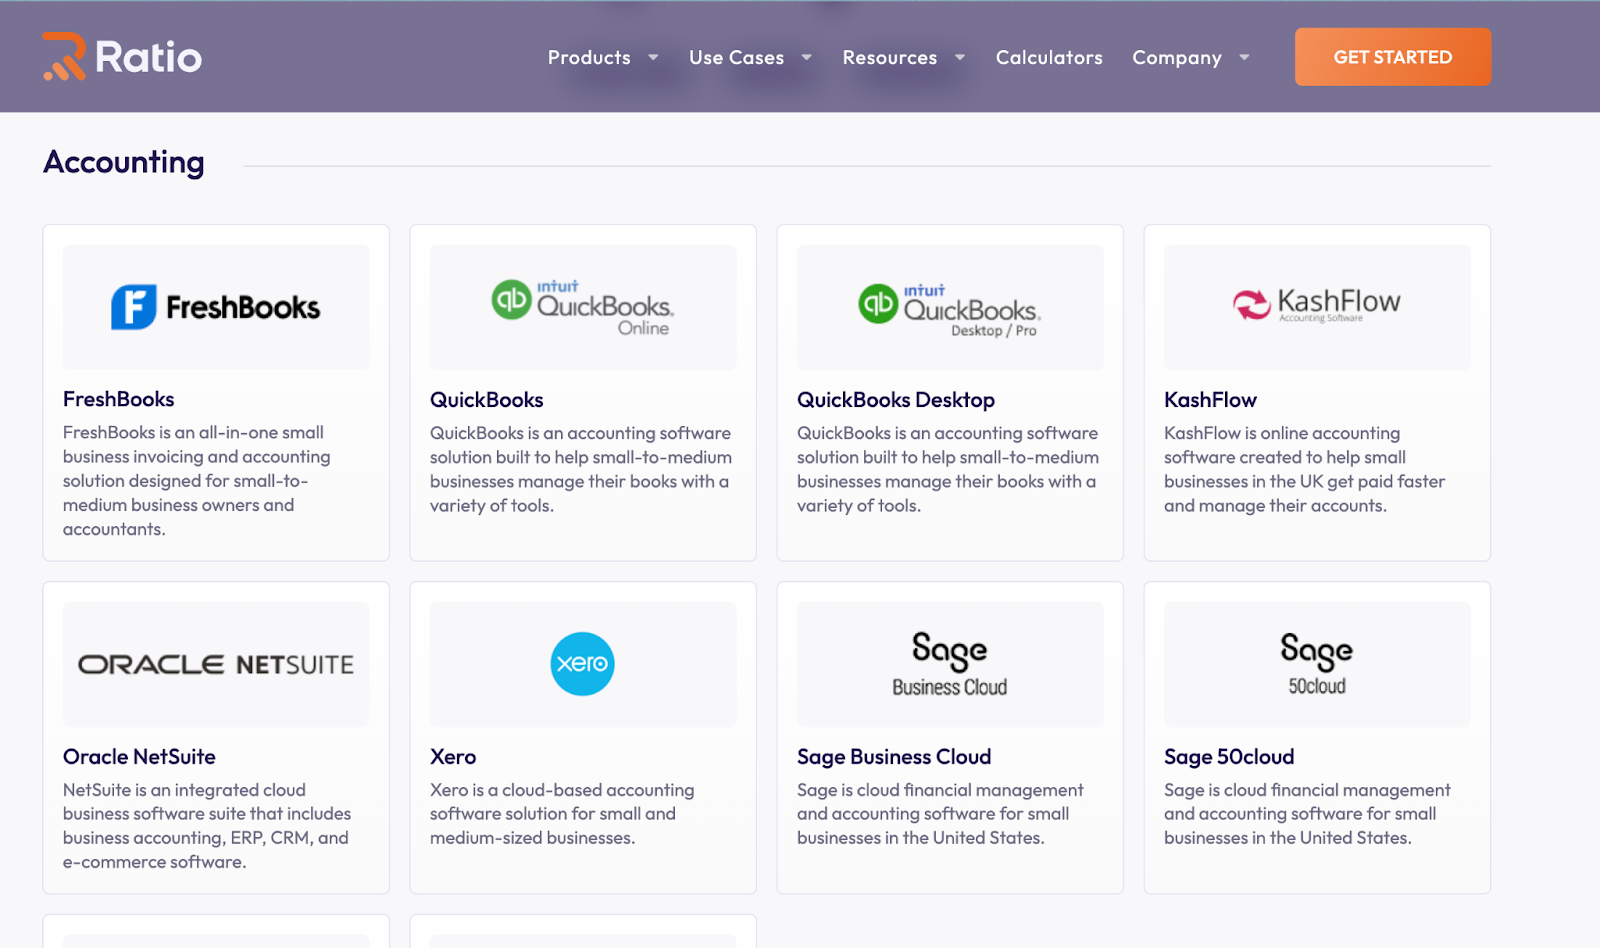This screenshot has width=1600, height=948.
Task: Click the Sage 50cloud logo
Action: (x=1317, y=664)
